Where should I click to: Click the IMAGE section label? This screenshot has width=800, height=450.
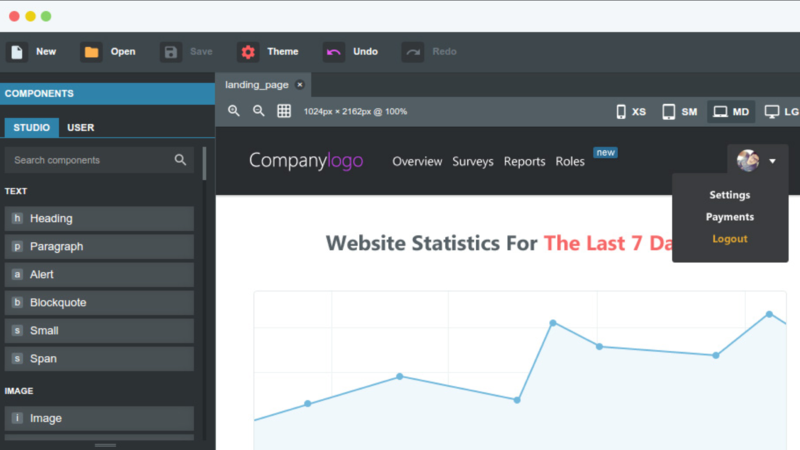[x=19, y=391]
